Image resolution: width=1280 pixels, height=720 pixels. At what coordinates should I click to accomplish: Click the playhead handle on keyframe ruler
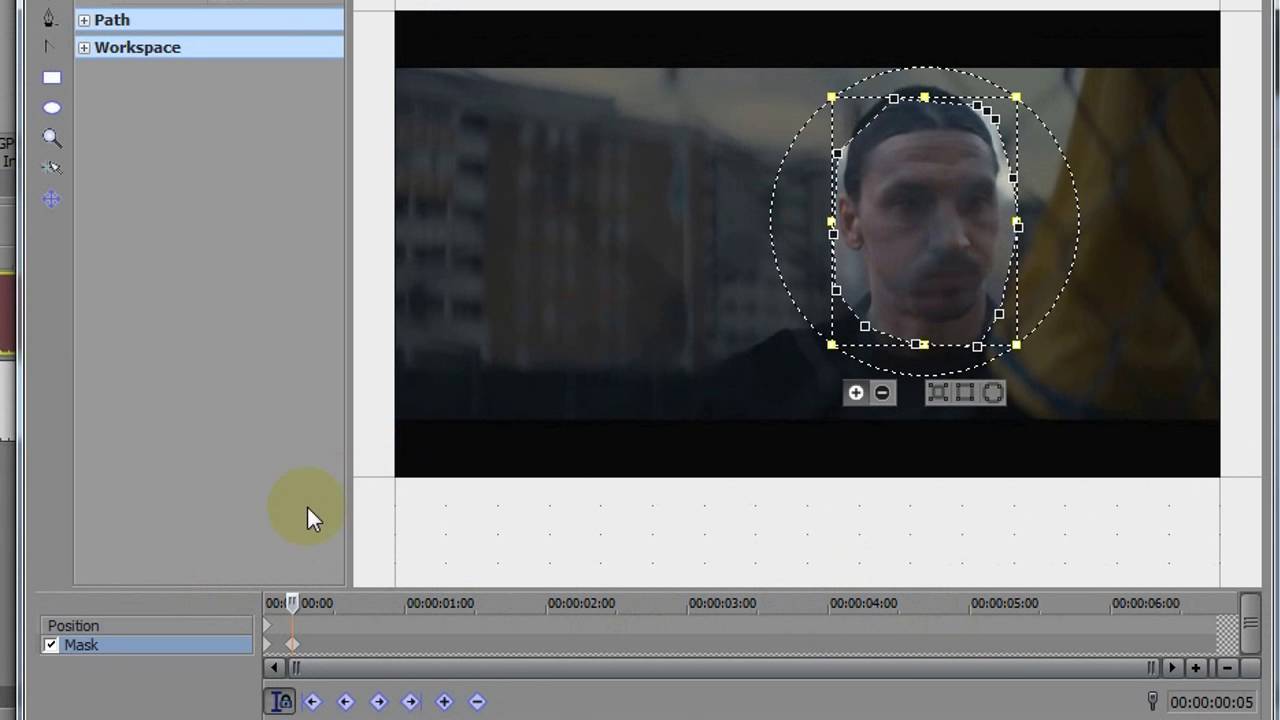click(292, 603)
